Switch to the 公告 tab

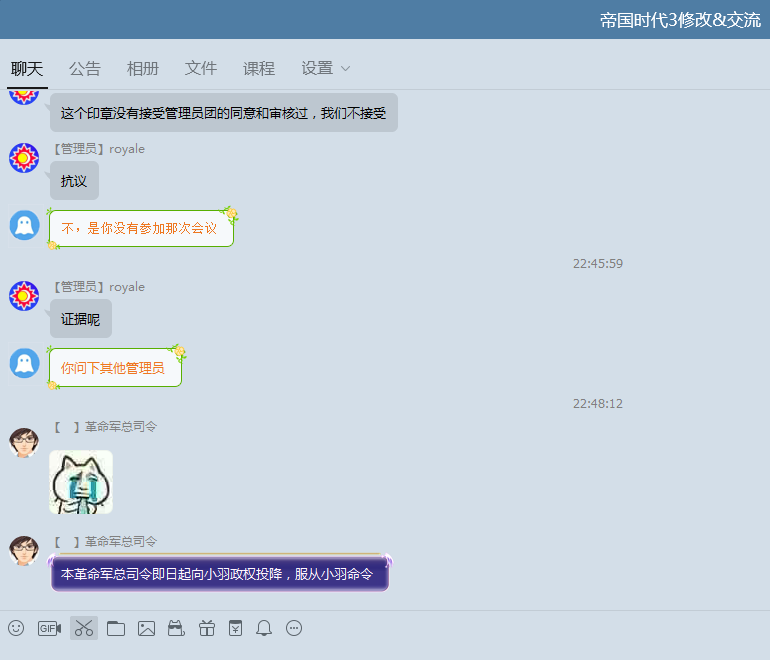click(84, 69)
